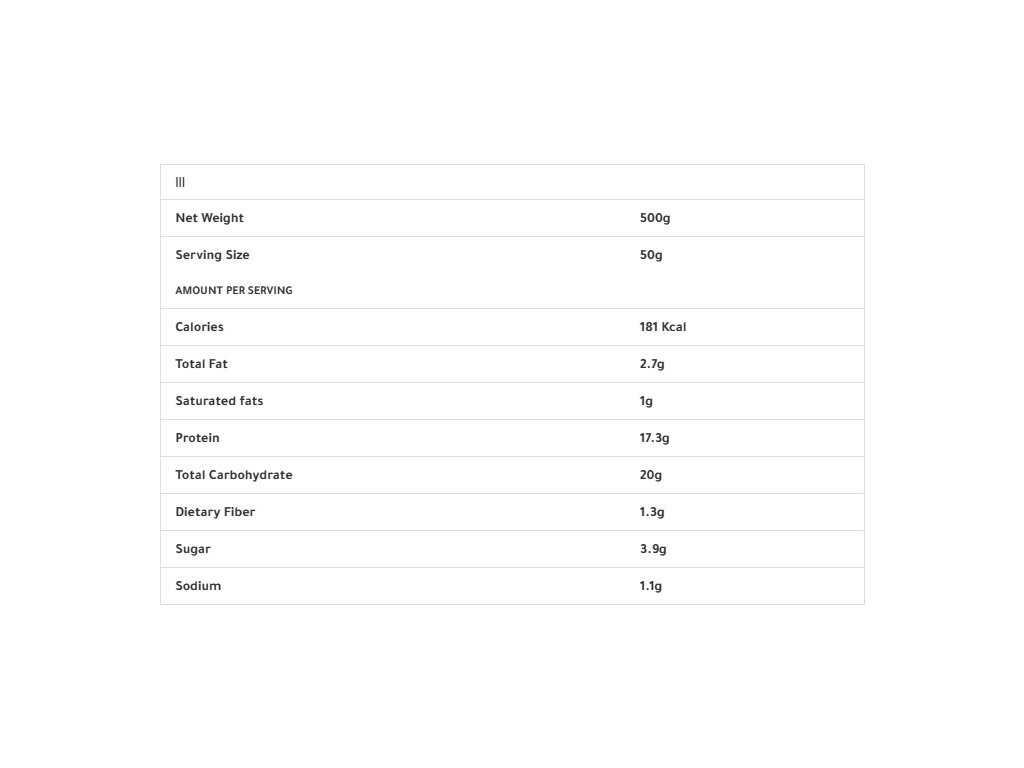Select the Sugar row label
This screenshot has width=1024, height=768.
(x=193, y=549)
